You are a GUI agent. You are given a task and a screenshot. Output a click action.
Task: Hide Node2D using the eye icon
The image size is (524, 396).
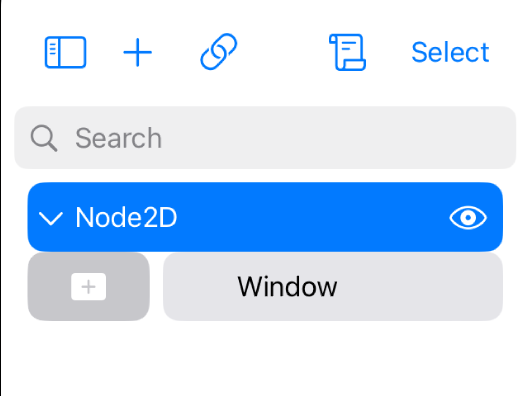(468, 218)
